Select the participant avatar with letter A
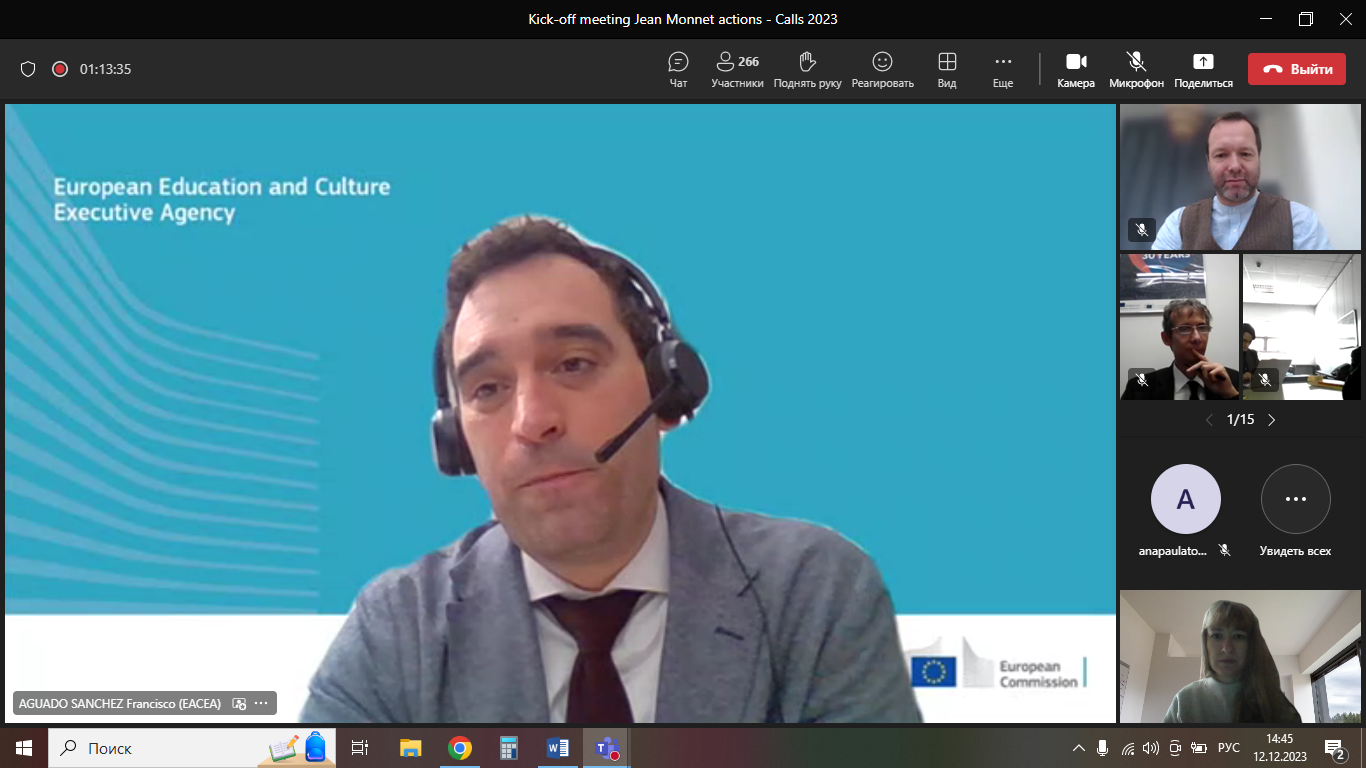This screenshot has width=1366, height=768. pyautogui.click(x=1185, y=499)
